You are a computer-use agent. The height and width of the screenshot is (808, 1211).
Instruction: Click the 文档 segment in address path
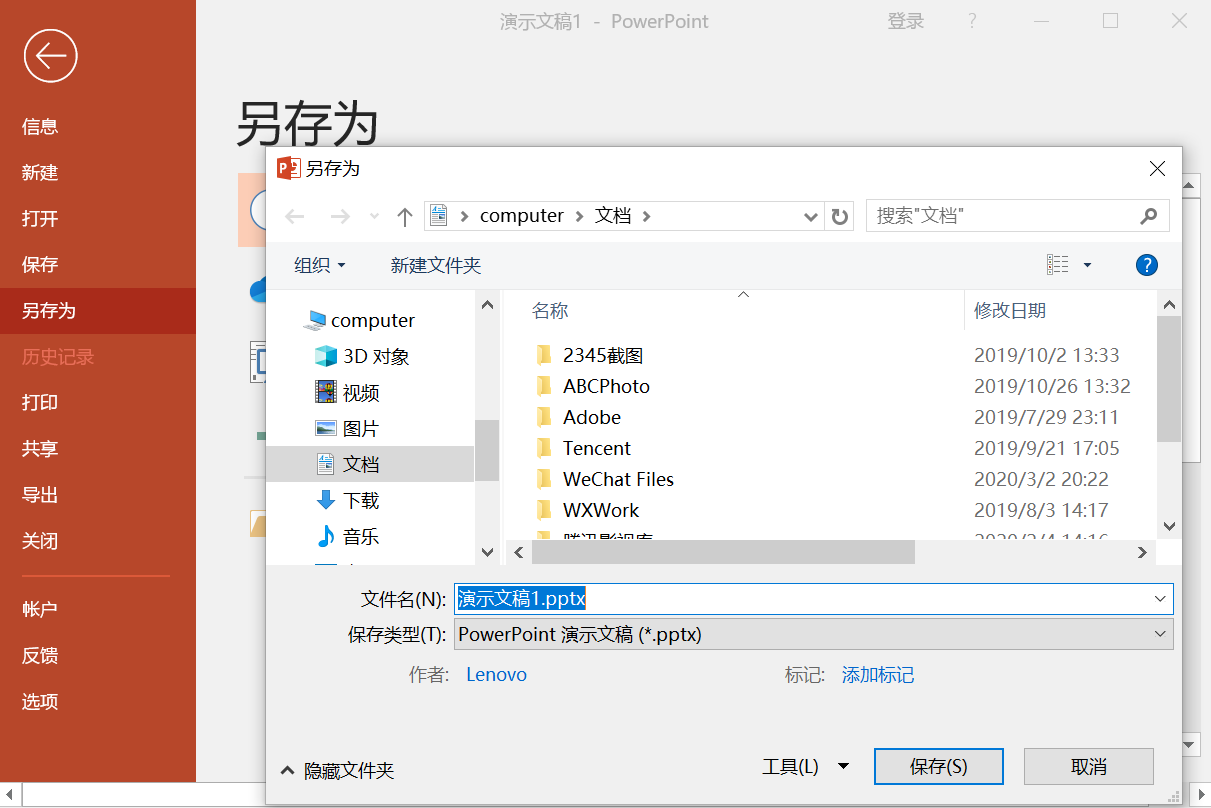pyautogui.click(x=613, y=216)
